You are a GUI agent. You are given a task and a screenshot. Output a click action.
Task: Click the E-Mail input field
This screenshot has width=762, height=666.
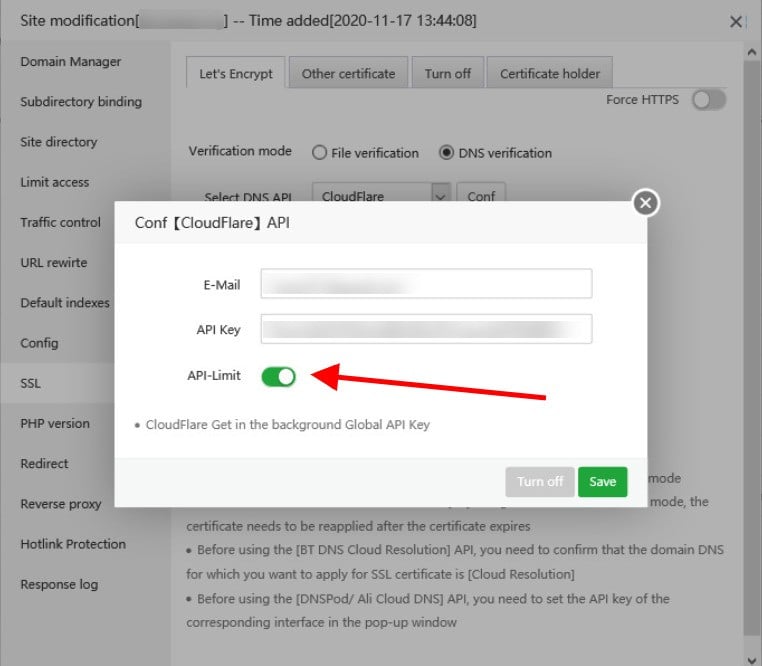click(x=426, y=283)
